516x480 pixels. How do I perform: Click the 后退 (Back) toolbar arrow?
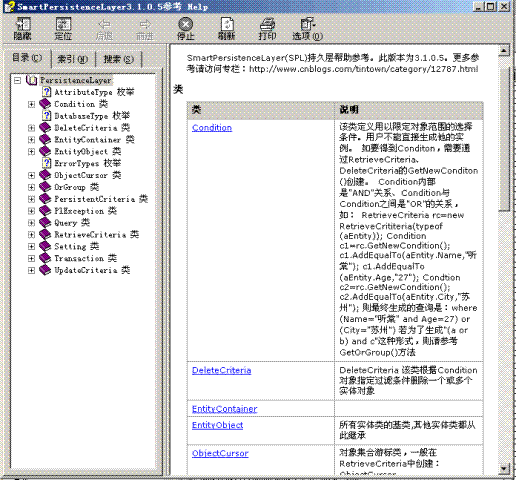point(104,29)
